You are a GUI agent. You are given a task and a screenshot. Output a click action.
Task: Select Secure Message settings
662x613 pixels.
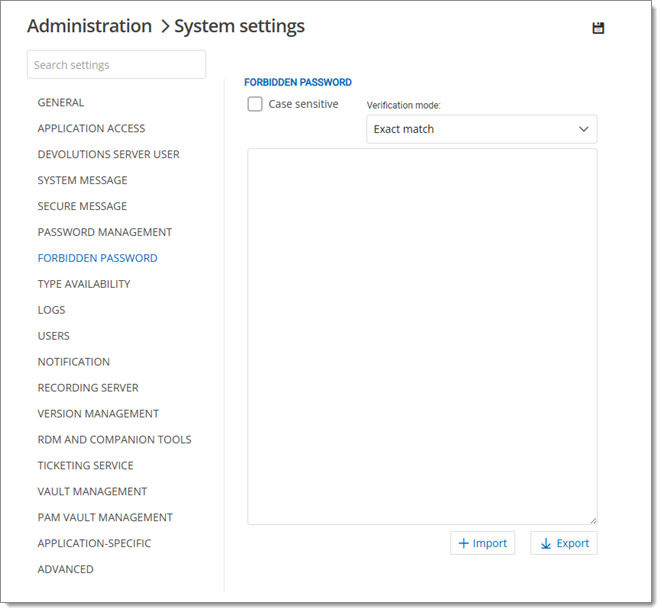click(82, 206)
